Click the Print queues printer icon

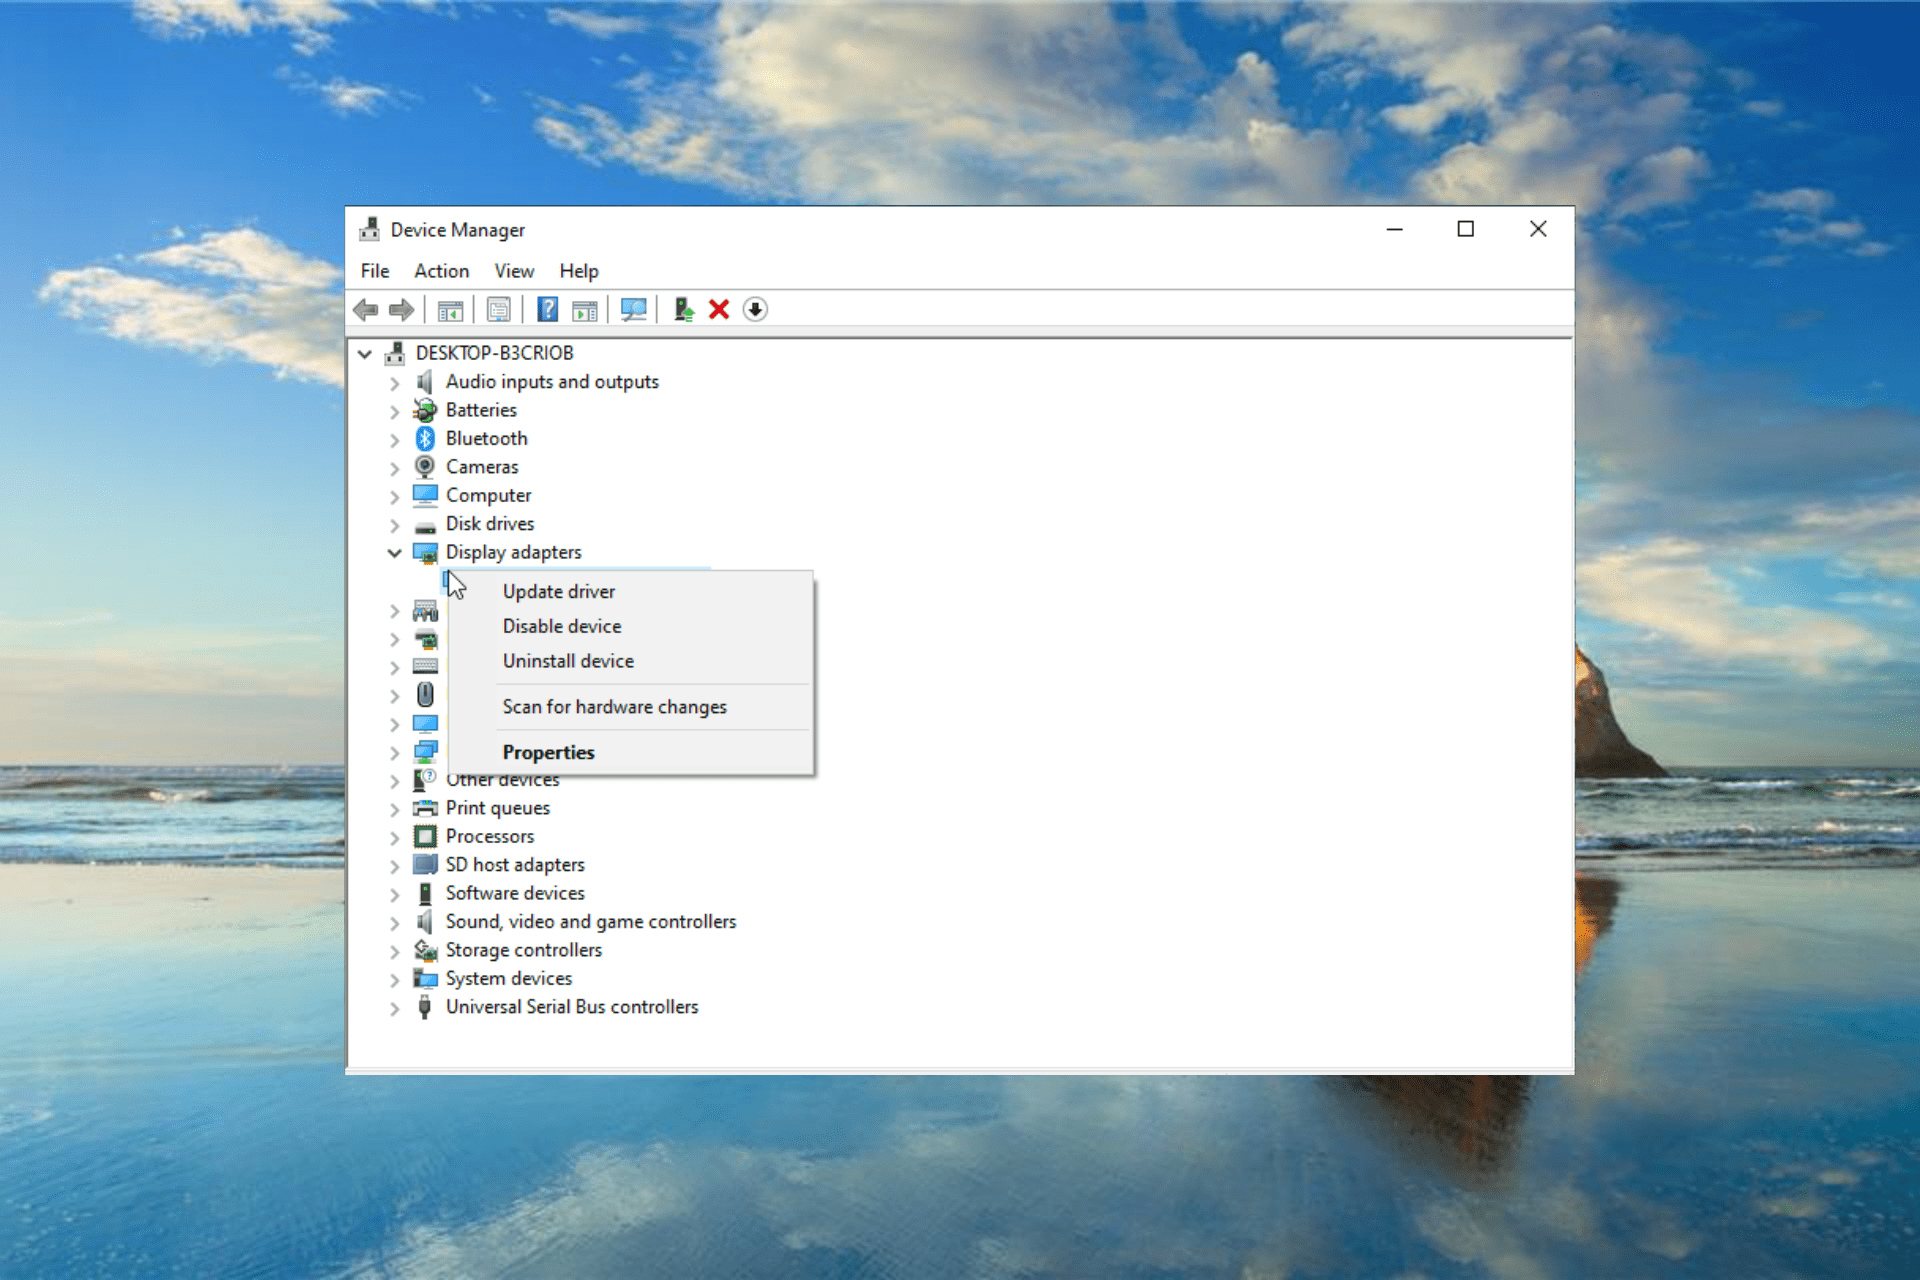[425, 808]
